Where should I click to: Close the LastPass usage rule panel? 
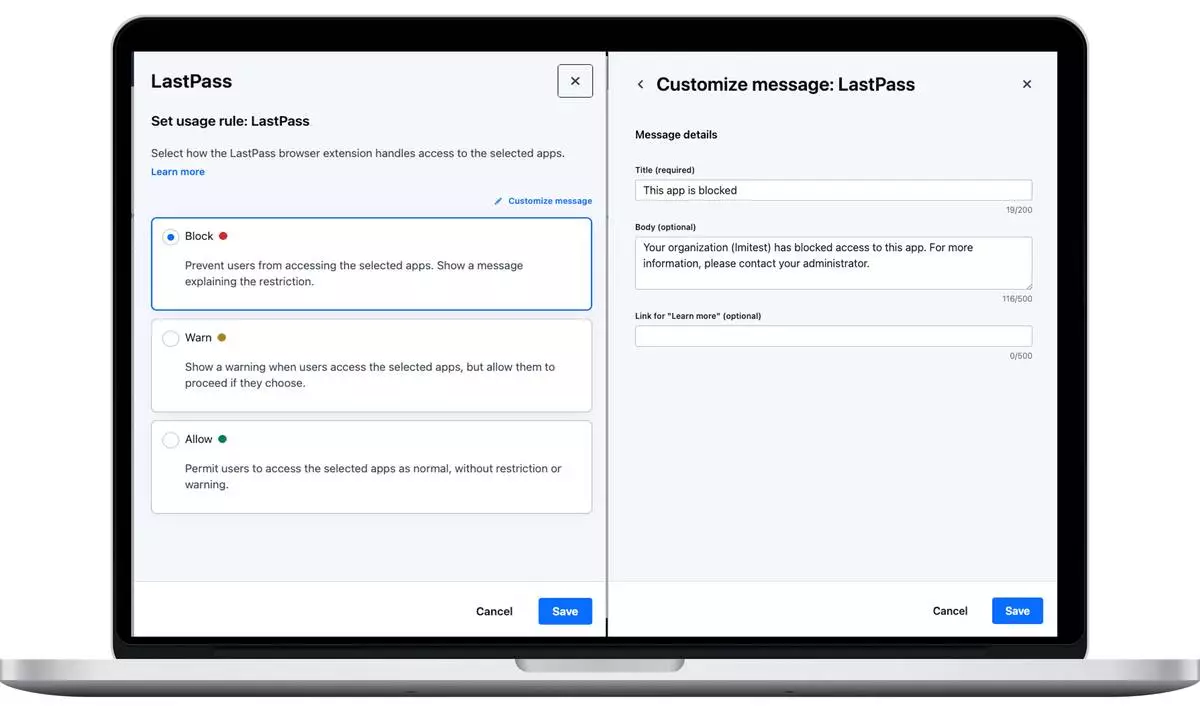574,81
